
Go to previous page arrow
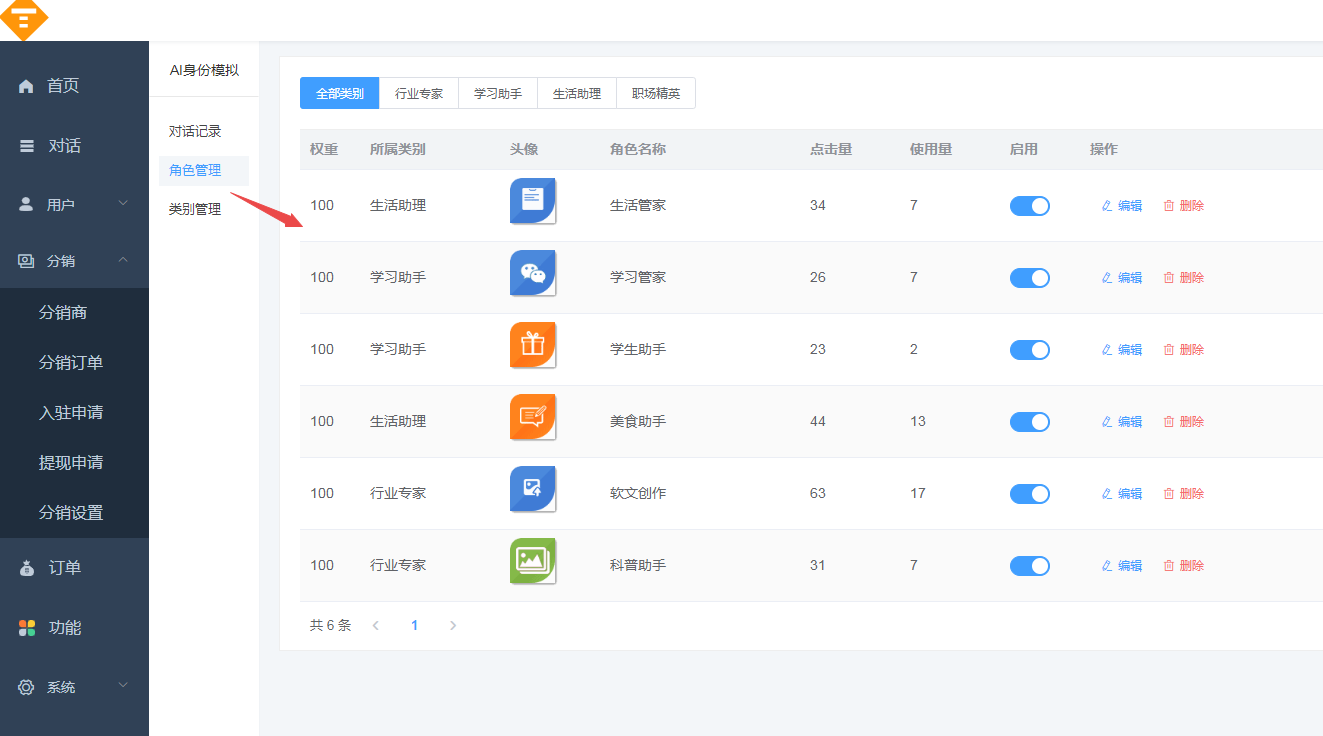tap(376, 626)
